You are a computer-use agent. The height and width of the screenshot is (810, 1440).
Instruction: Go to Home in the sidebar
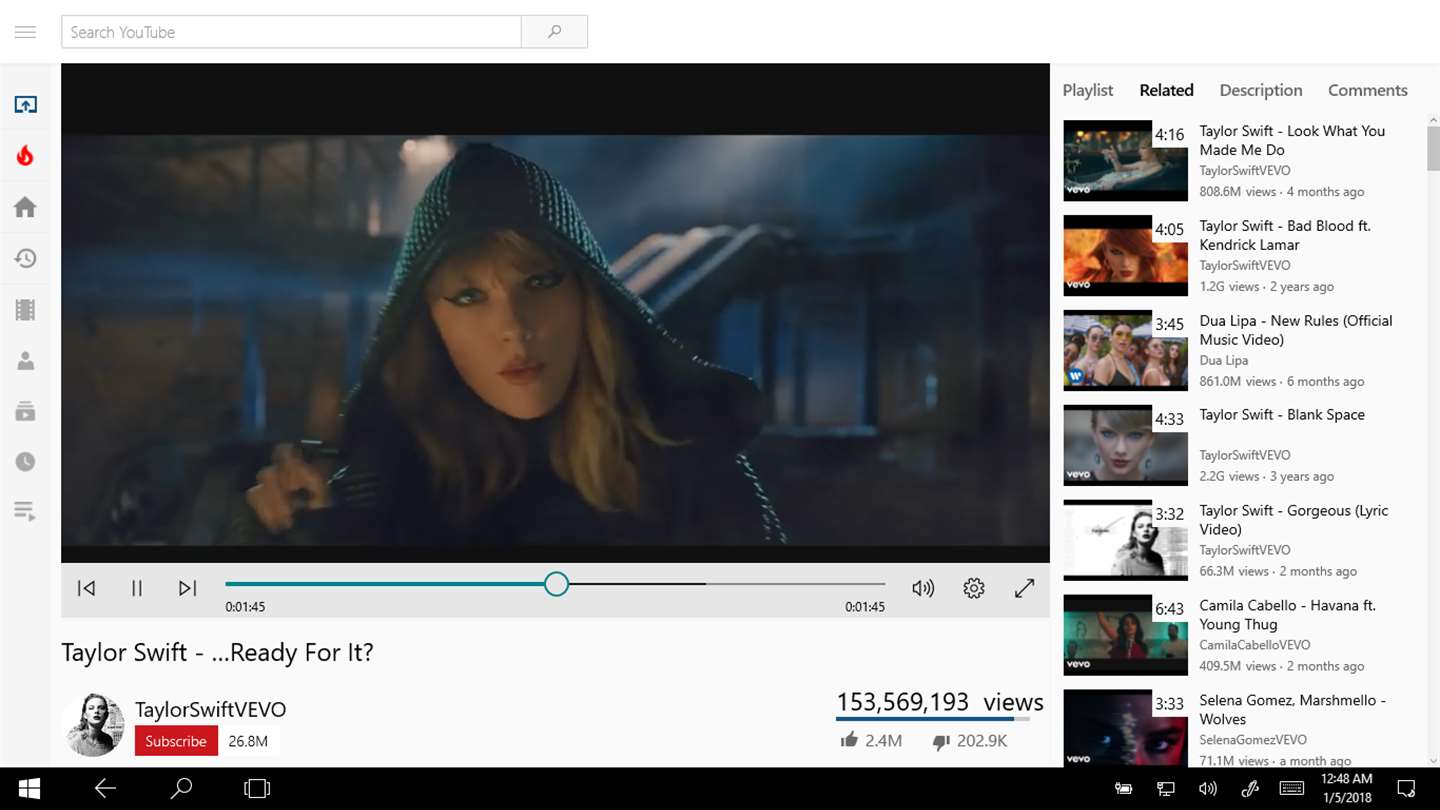[25, 207]
